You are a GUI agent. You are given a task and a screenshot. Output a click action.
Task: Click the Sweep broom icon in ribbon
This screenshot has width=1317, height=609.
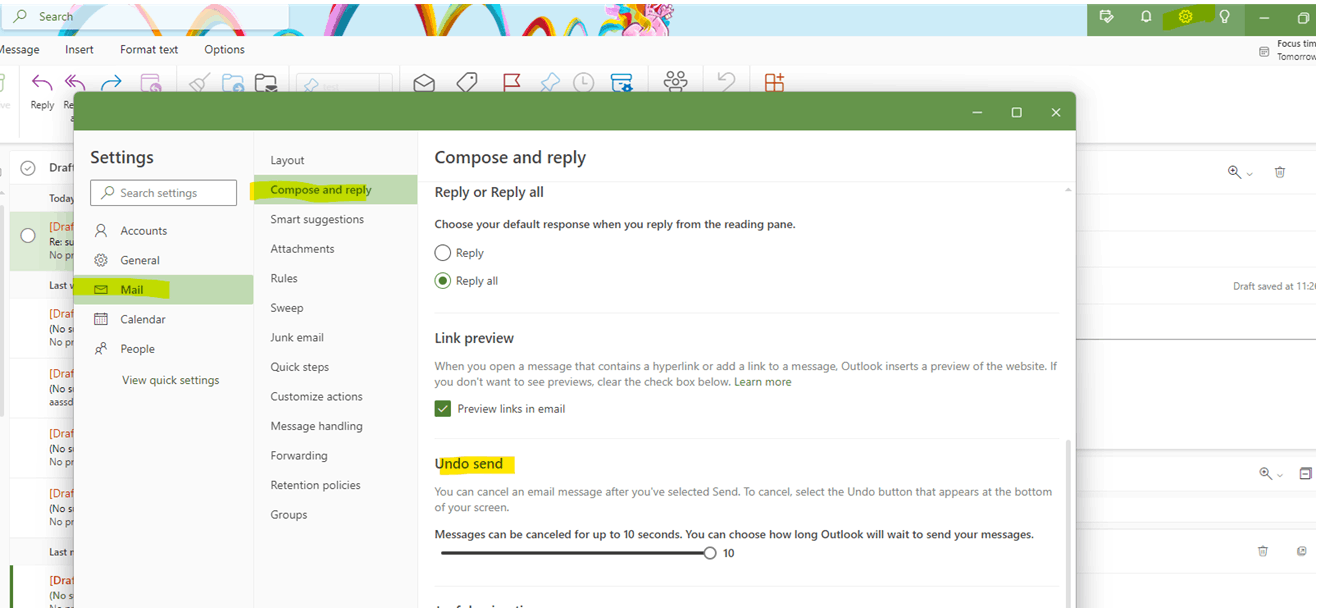point(199,83)
